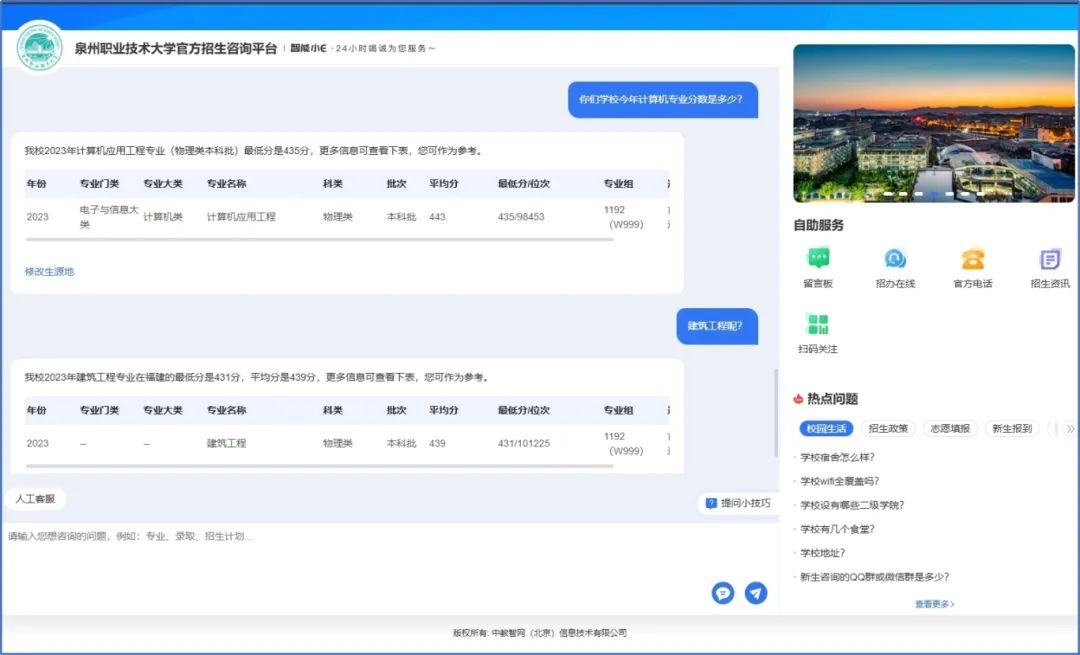Click the blue send message icon
1080x655 pixels.
[756, 593]
